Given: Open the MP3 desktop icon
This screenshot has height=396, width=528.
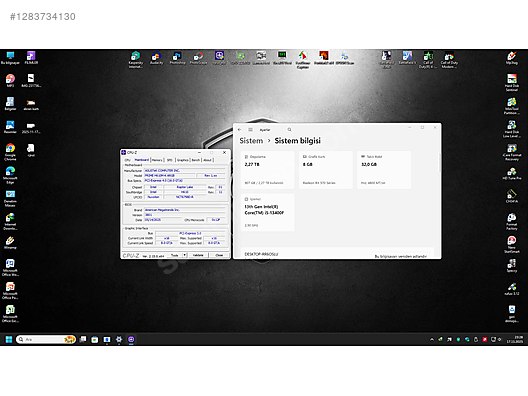Looking at the screenshot, I should click(10, 81).
